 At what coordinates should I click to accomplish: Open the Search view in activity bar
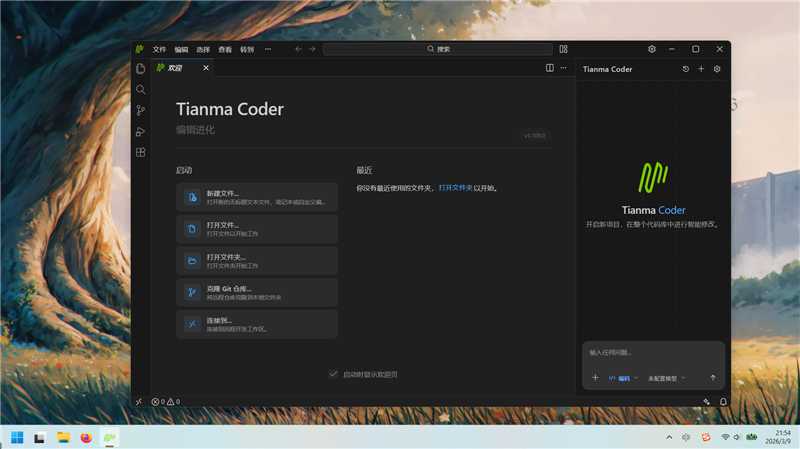click(141, 90)
